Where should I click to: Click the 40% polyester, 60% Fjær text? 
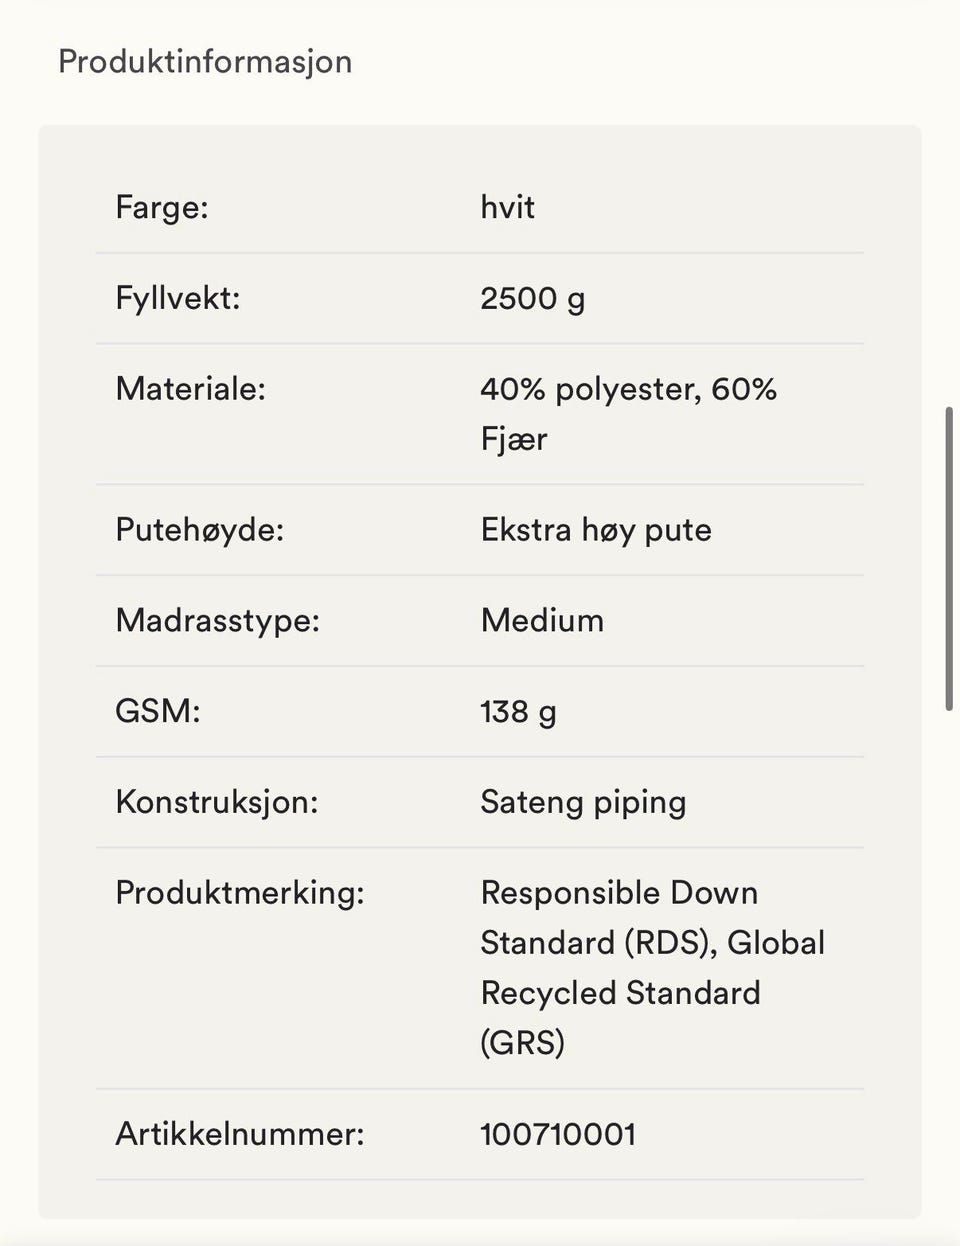tap(628, 414)
